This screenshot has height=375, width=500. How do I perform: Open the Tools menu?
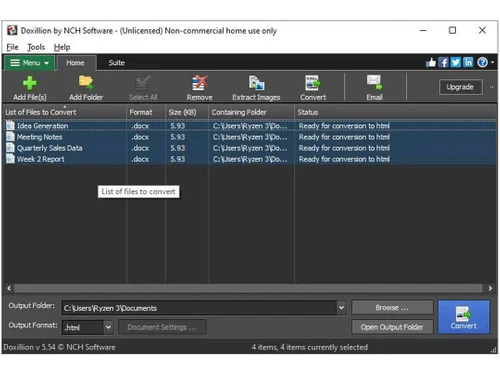(36, 47)
